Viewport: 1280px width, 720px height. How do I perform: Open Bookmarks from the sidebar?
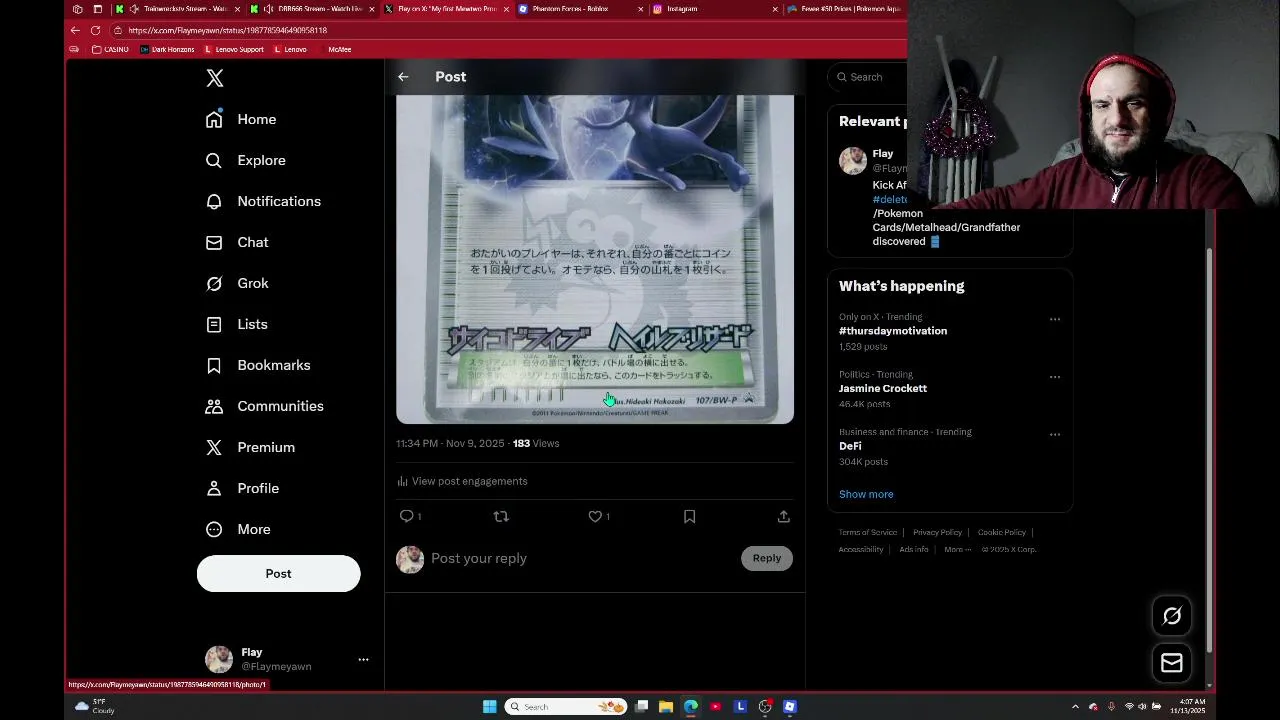pos(258,365)
